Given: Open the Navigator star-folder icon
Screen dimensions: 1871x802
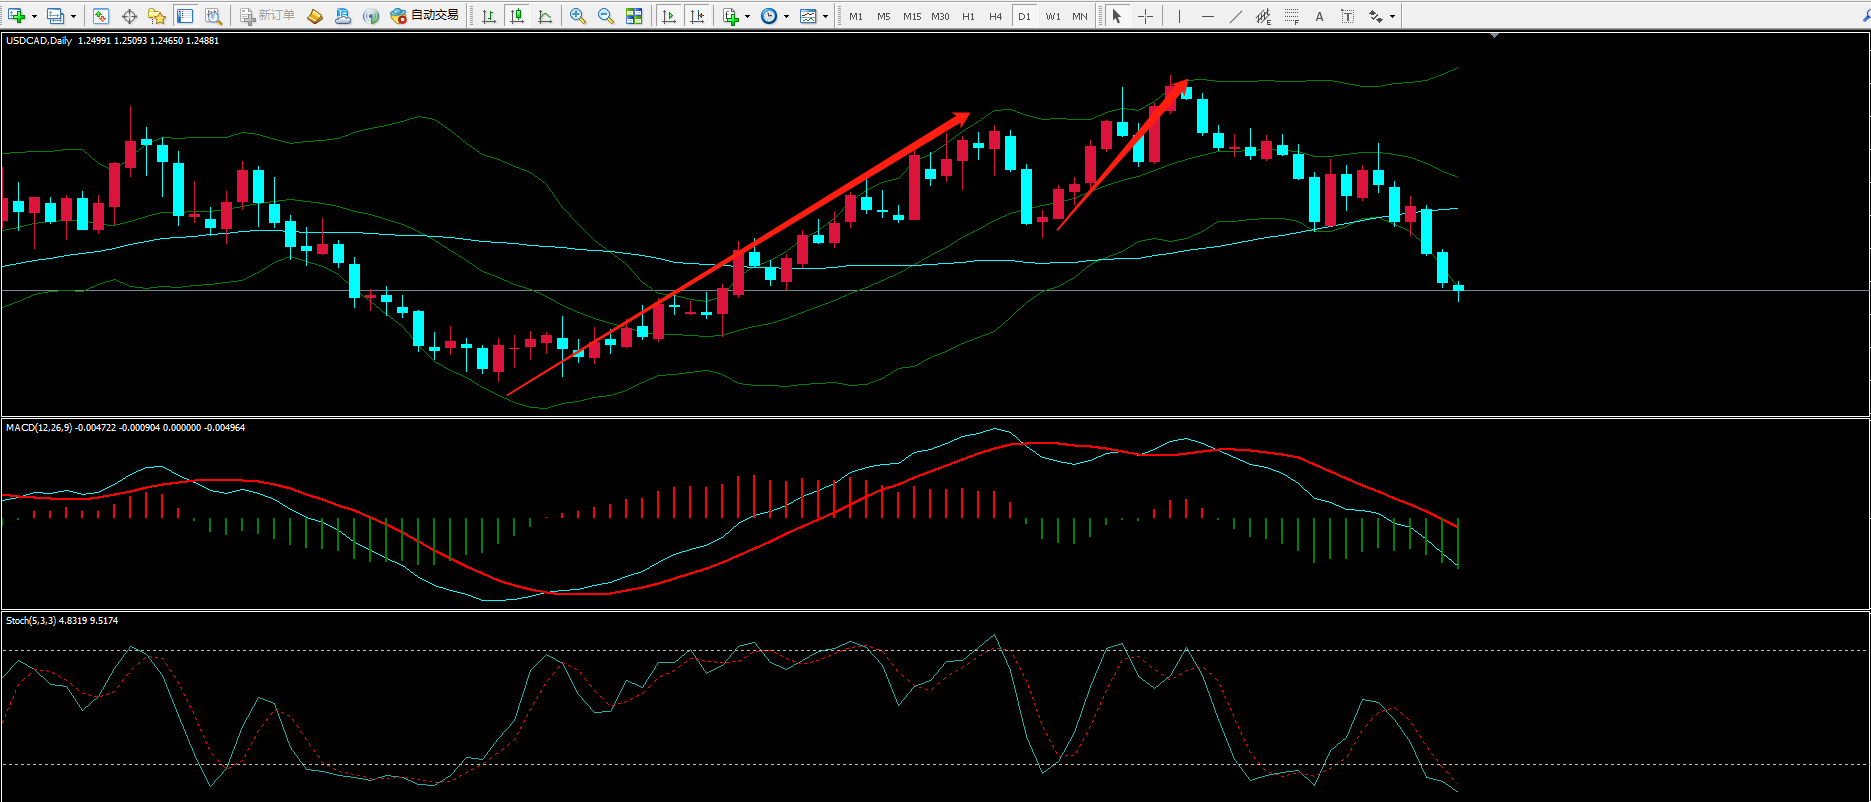Looking at the screenshot, I should tap(157, 16).
